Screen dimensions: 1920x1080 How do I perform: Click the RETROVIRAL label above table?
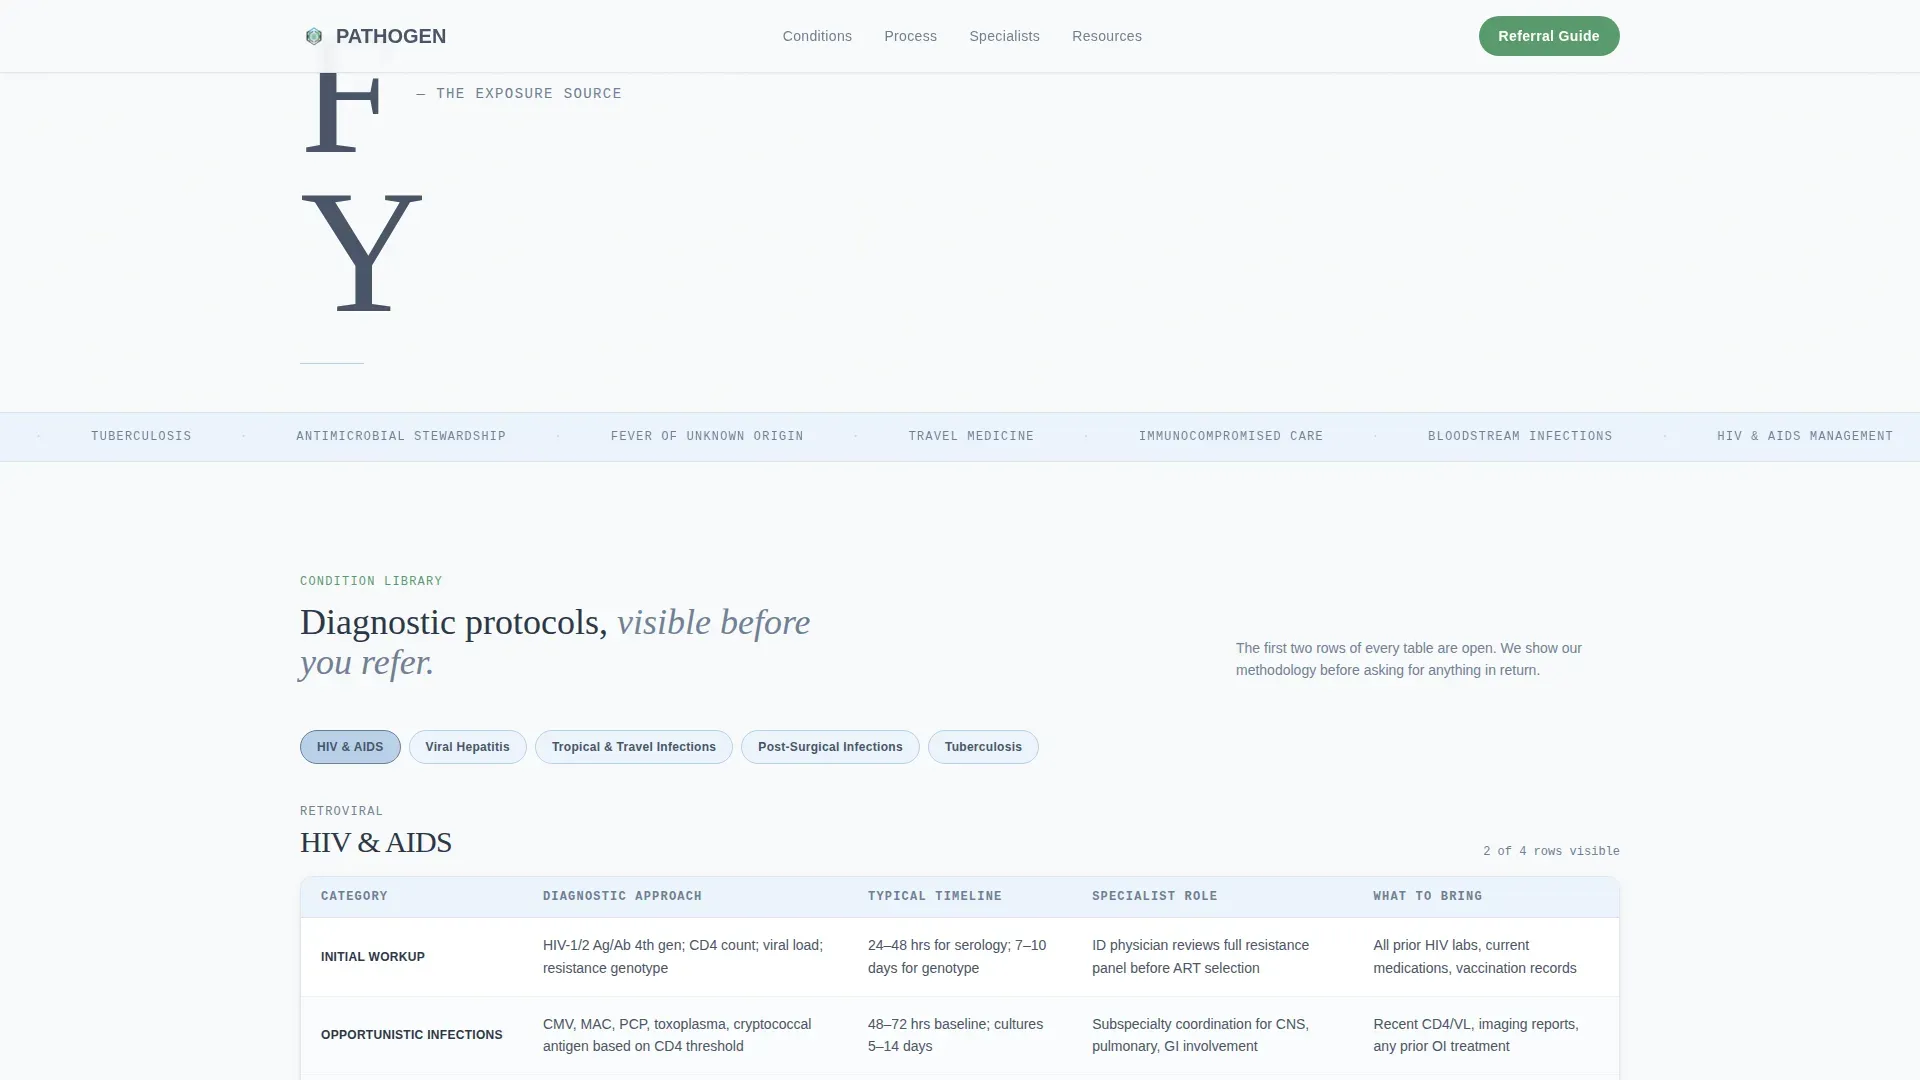coord(341,811)
